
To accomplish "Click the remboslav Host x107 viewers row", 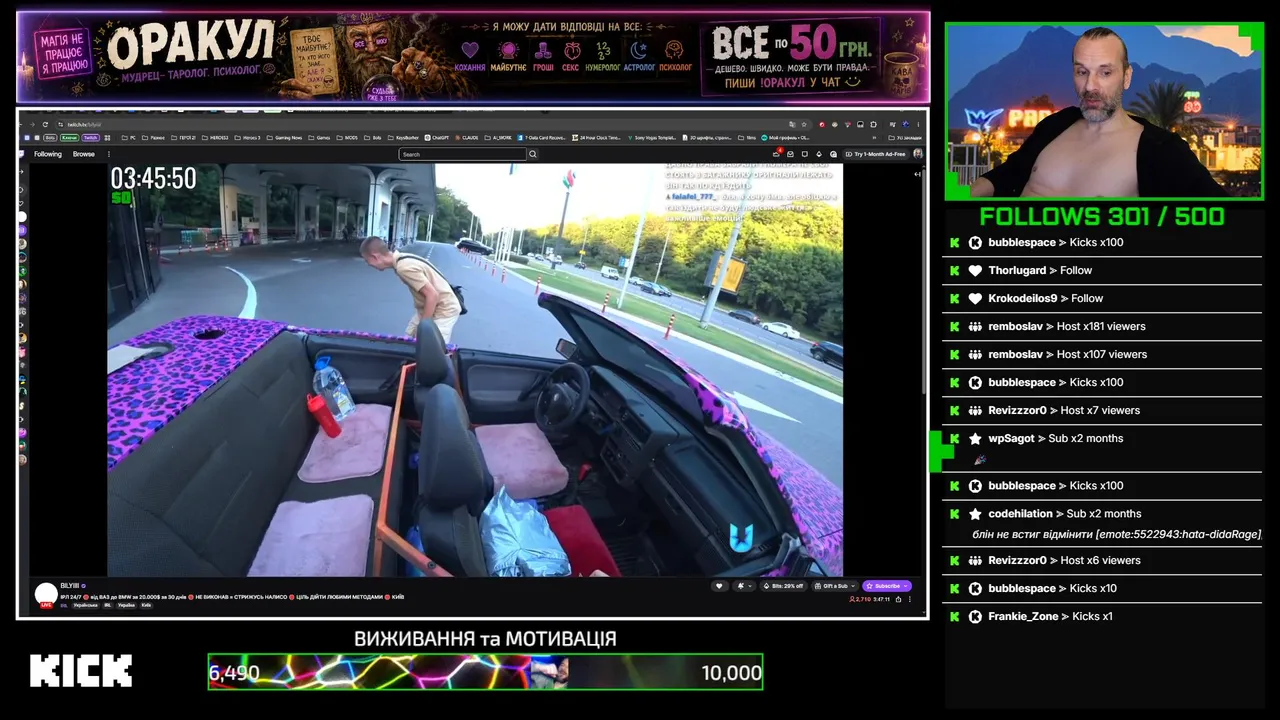I will click(1102, 354).
